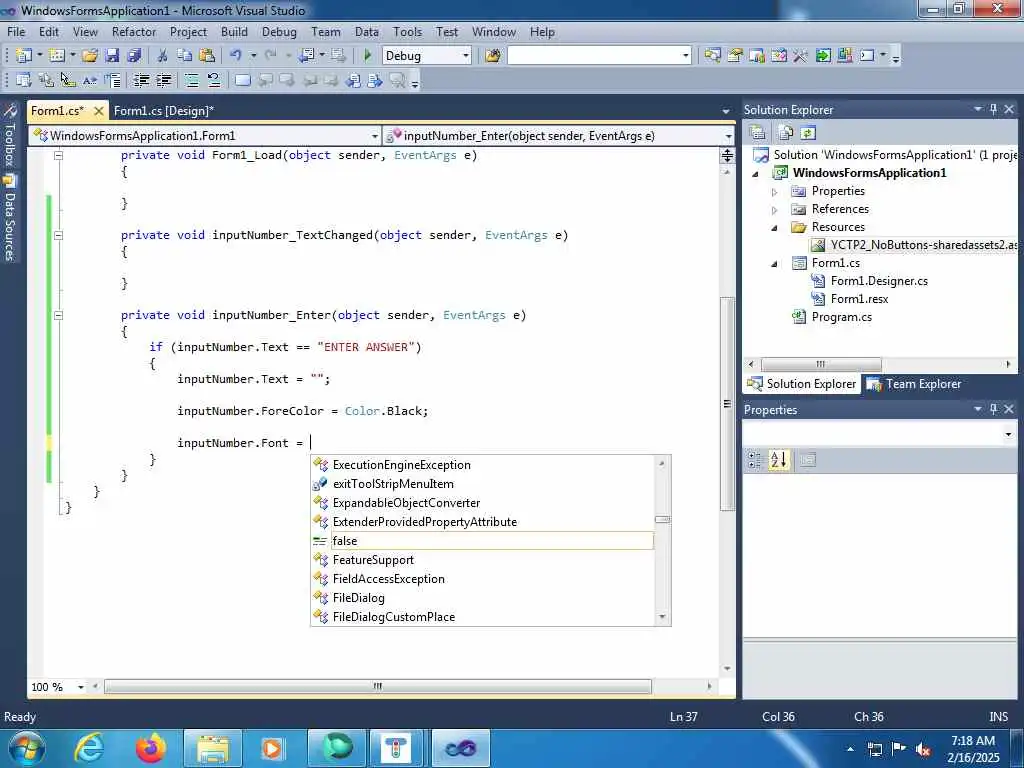Toggle Show All Files in Solution Explorer

786,133
